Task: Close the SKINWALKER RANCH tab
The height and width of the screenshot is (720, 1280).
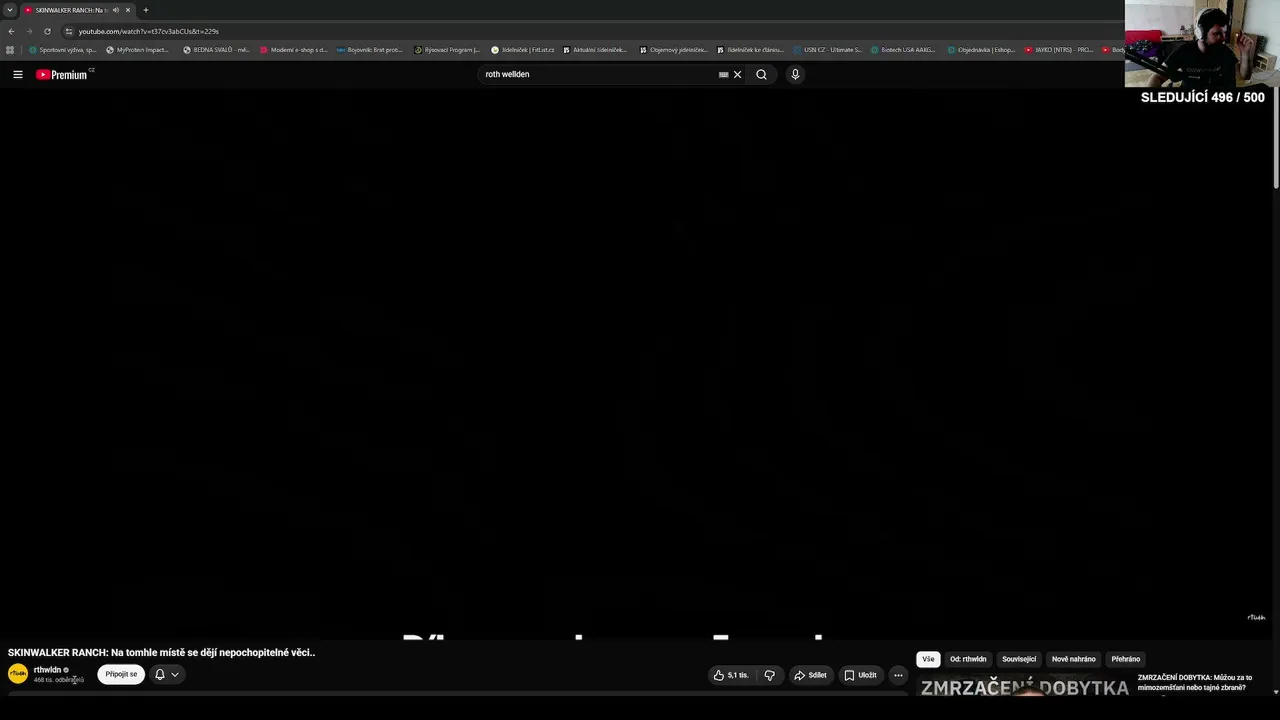Action: 128,10
